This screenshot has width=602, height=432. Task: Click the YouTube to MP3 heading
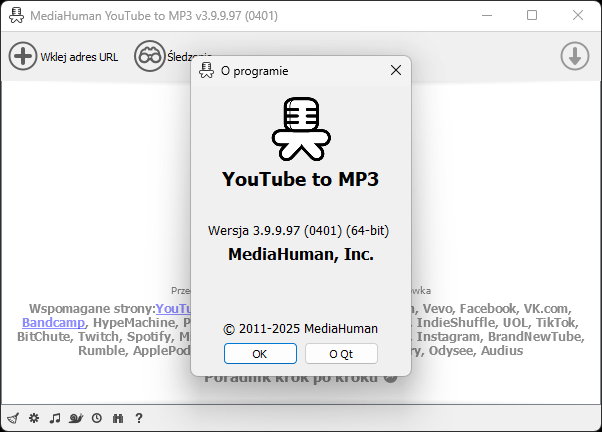pos(301,179)
